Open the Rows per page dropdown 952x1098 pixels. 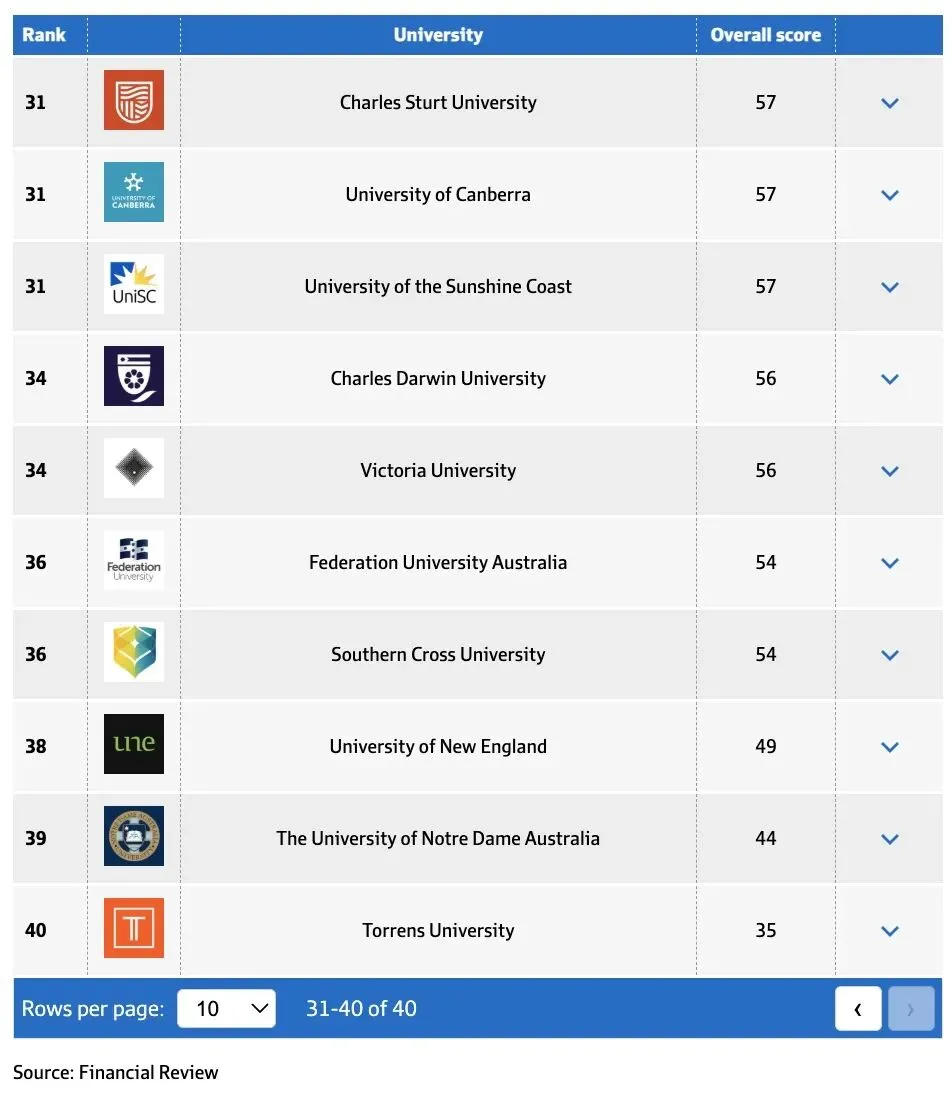click(226, 1008)
